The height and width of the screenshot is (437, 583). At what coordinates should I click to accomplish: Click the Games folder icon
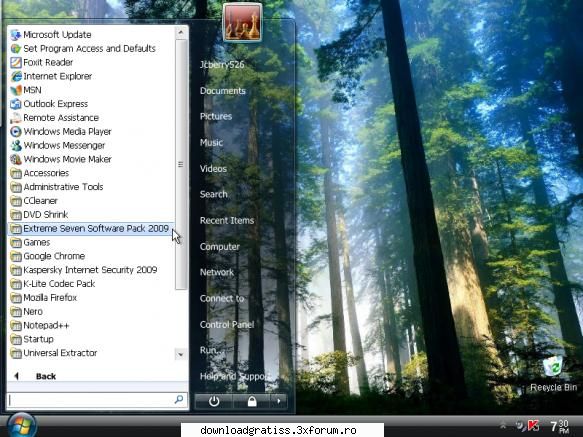coord(16,242)
